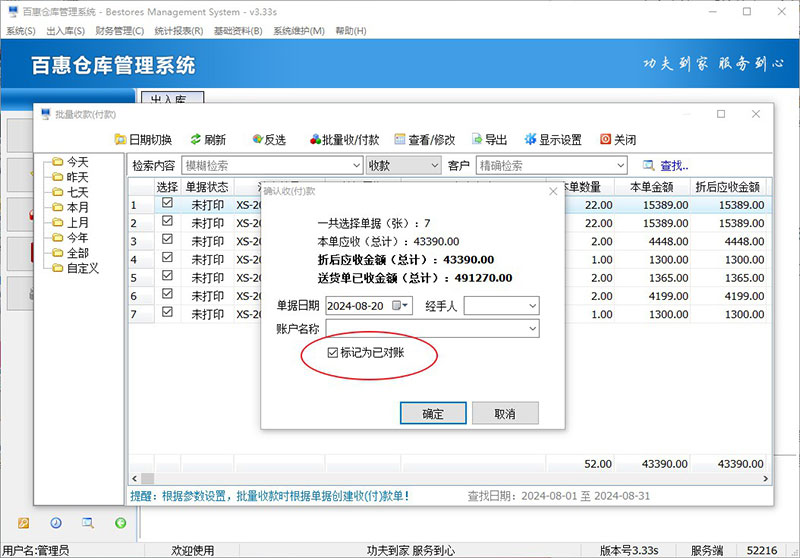This screenshot has height=558, width=800.
Task: Click the calendar icon in 单据日期 field
Action: pos(396,305)
